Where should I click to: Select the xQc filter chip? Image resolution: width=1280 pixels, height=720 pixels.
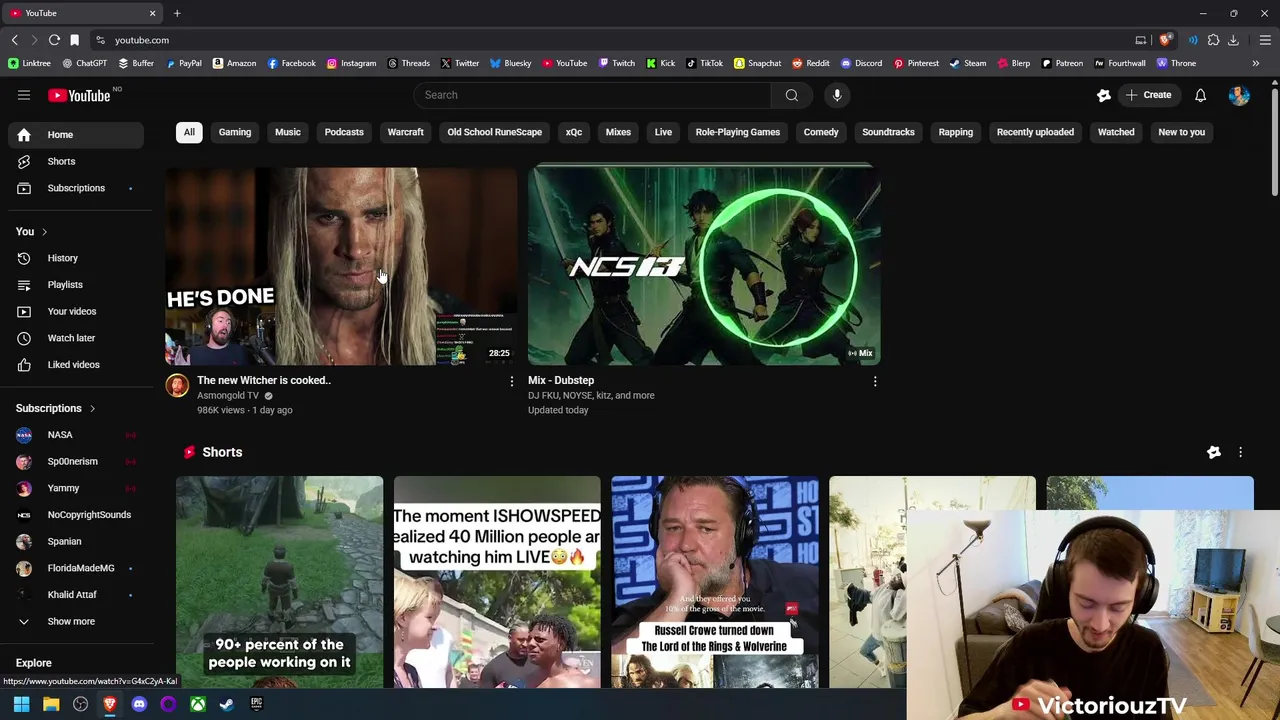point(574,132)
